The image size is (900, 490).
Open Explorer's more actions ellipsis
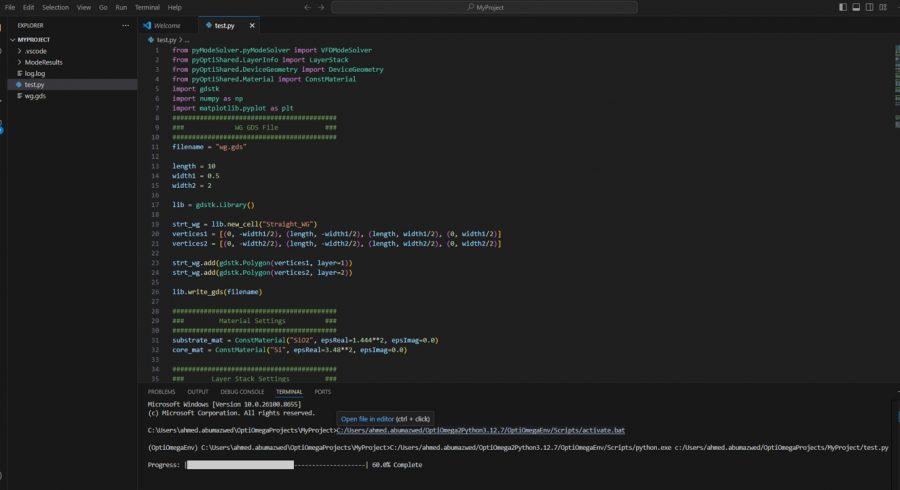[x=126, y=25]
